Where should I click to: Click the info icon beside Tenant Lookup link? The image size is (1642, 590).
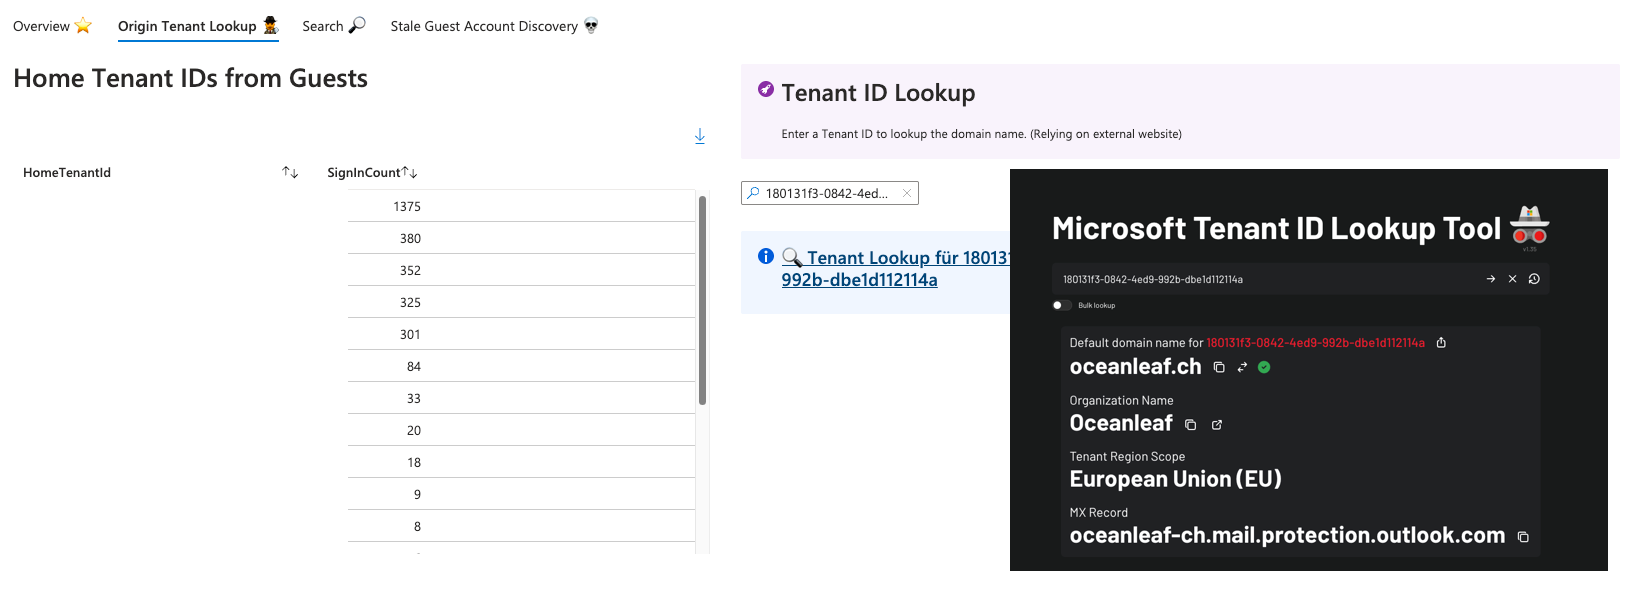click(766, 256)
